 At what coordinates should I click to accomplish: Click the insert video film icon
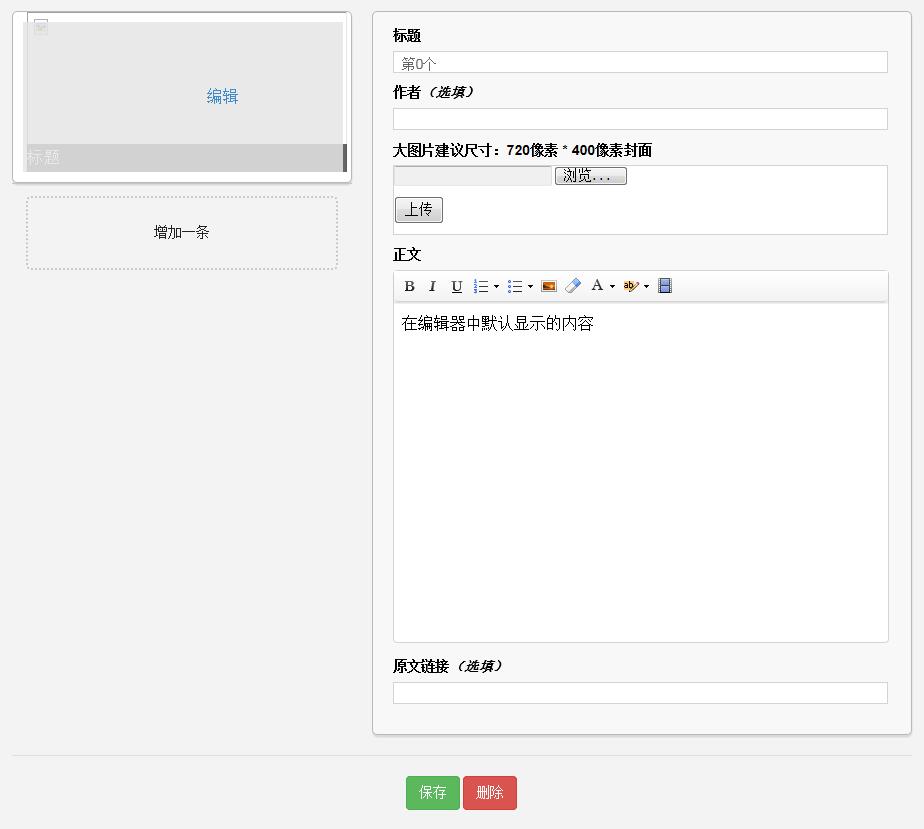[665, 286]
